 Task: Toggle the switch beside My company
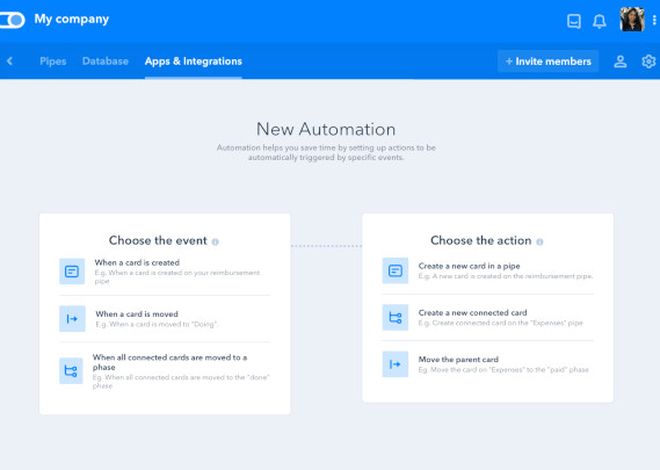[12, 20]
